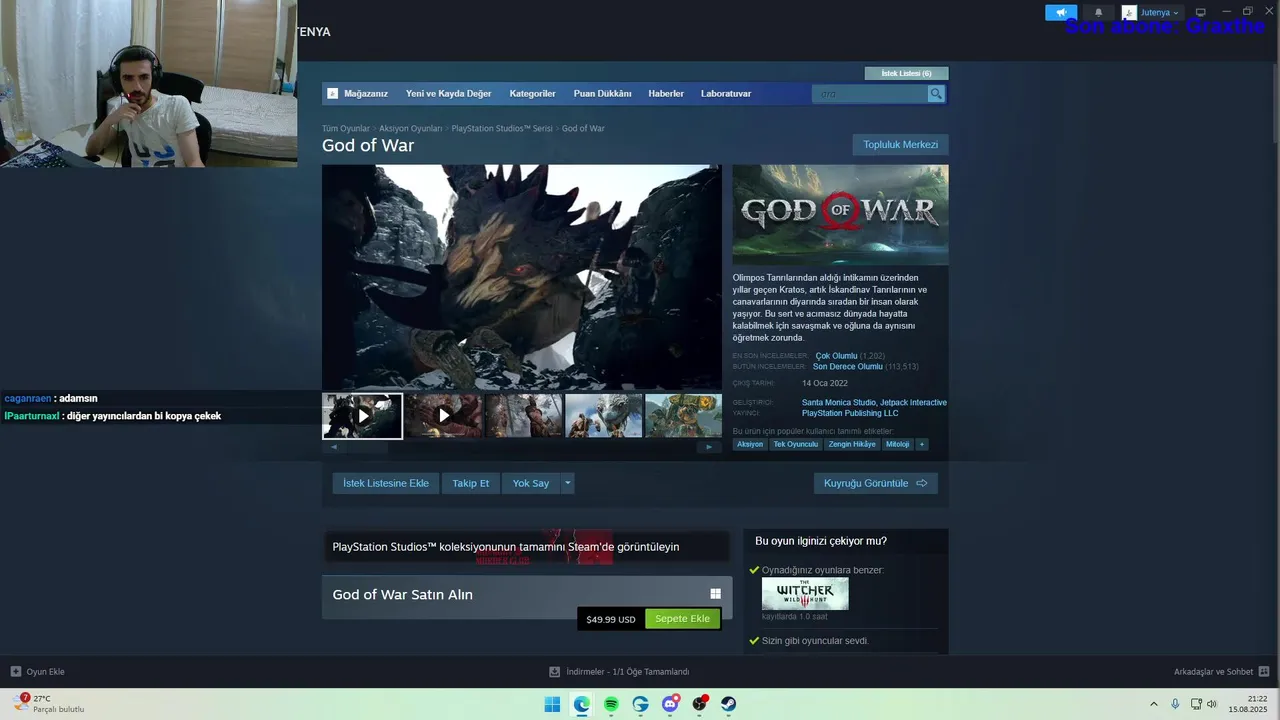This screenshot has height=720, width=1280.
Task: Open Spotify from taskbar
Action: [611, 704]
